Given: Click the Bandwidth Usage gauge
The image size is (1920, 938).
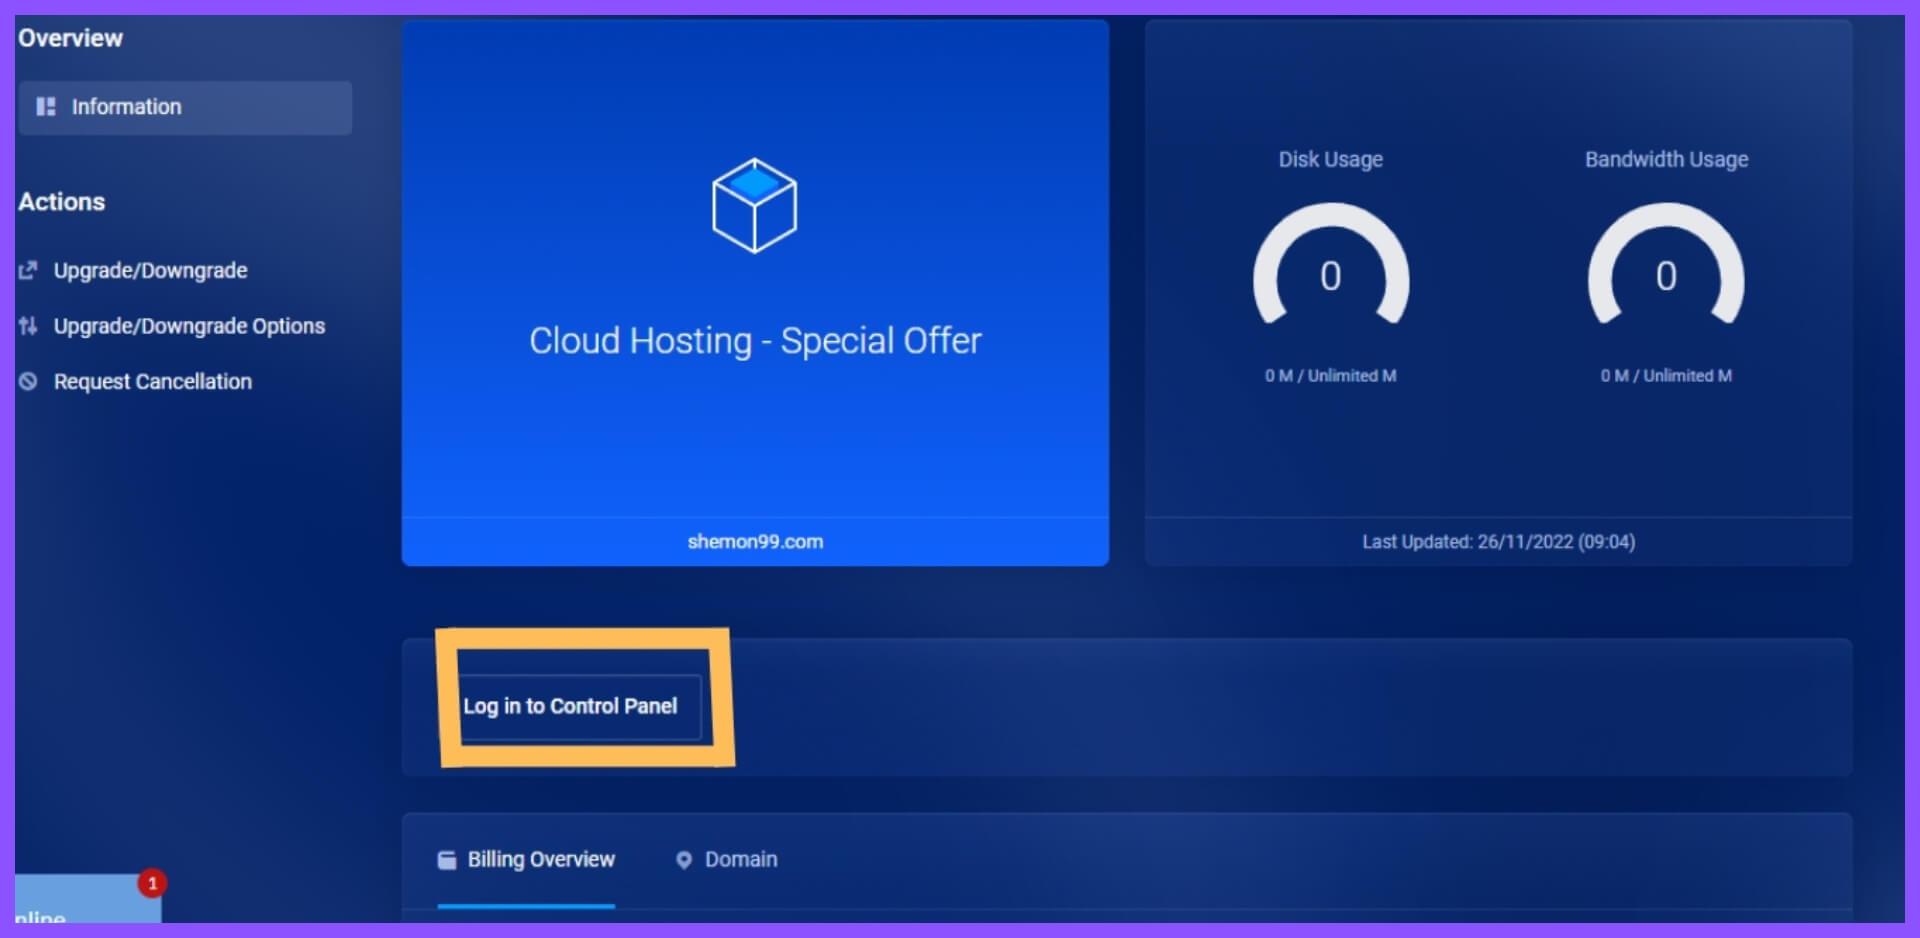Looking at the screenshot, I should click(1666, 270).
